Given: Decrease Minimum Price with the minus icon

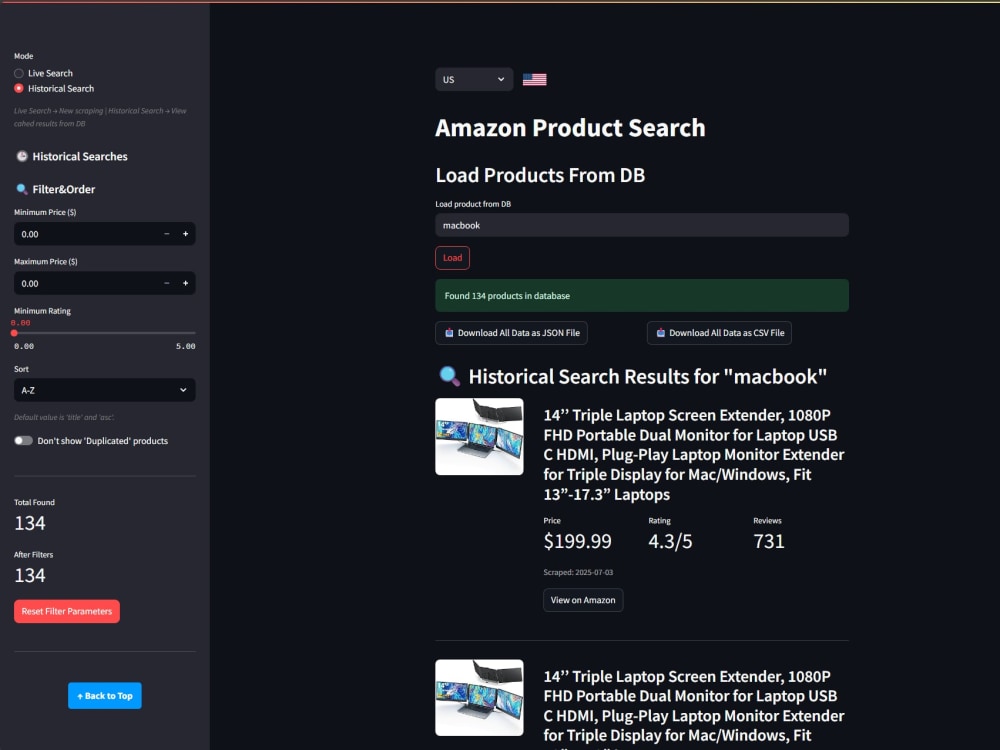Looking at the screenshot, I should pos(166,234).
